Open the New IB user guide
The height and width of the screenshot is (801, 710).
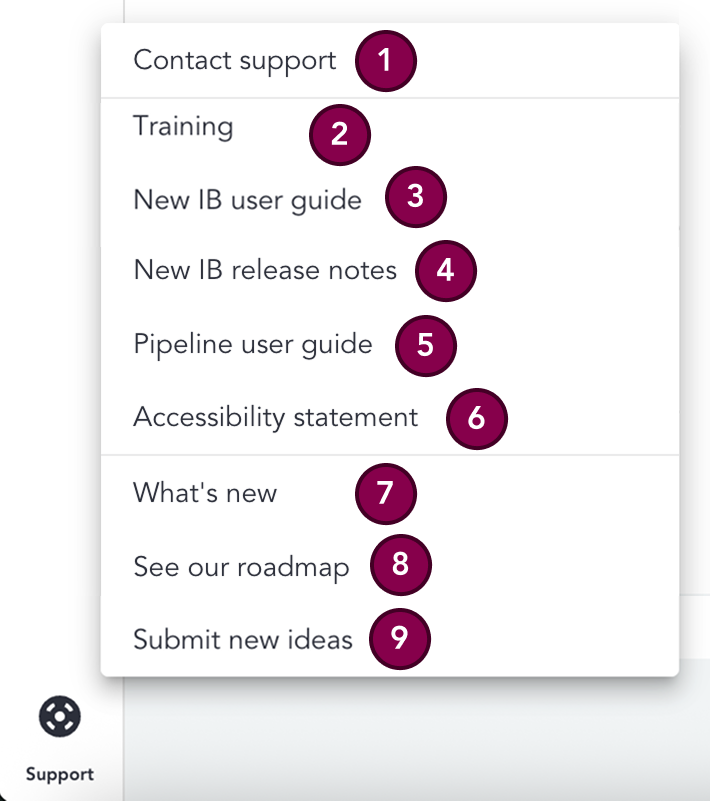click(x=247, y=199)
